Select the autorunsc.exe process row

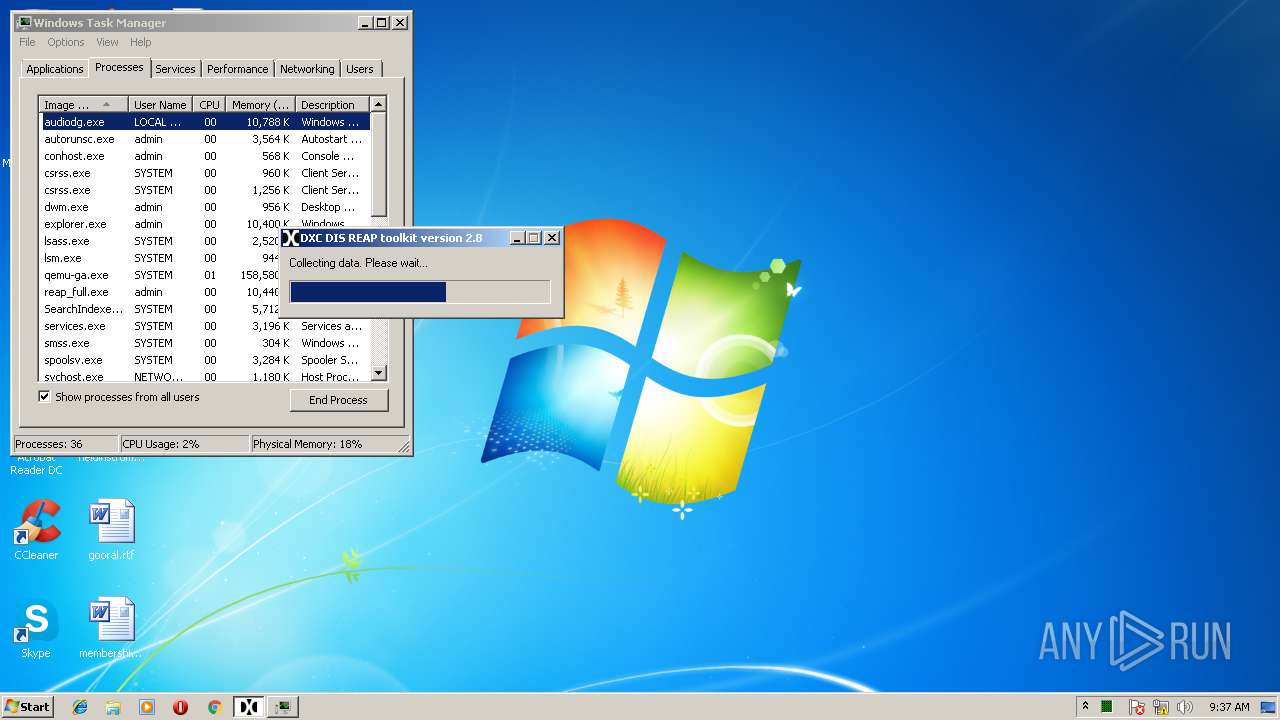point(205,139)
